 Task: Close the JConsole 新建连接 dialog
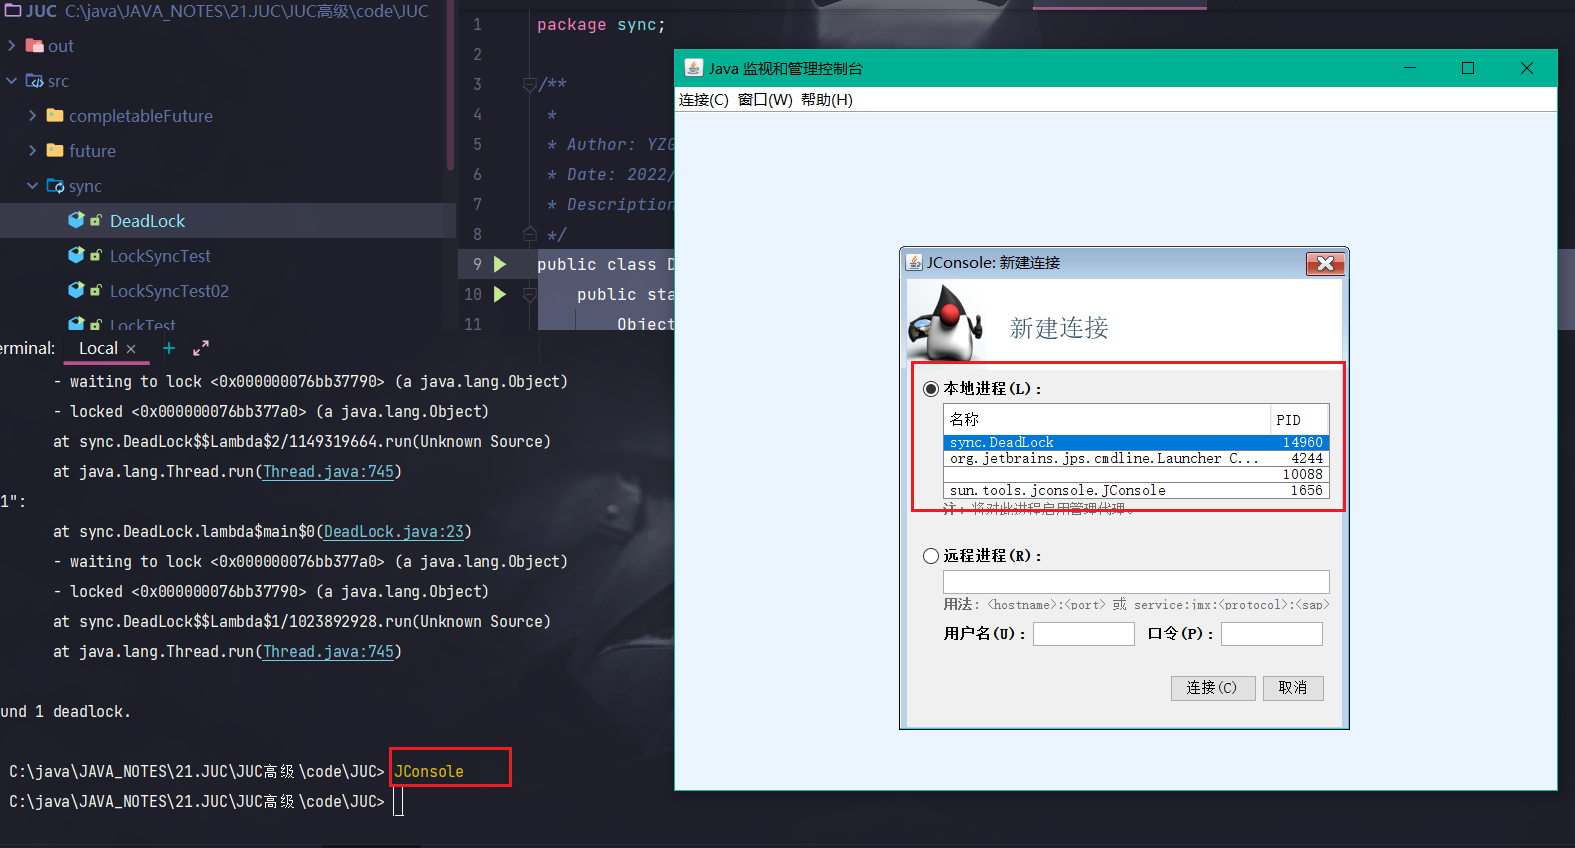[x=1325, y=263]
